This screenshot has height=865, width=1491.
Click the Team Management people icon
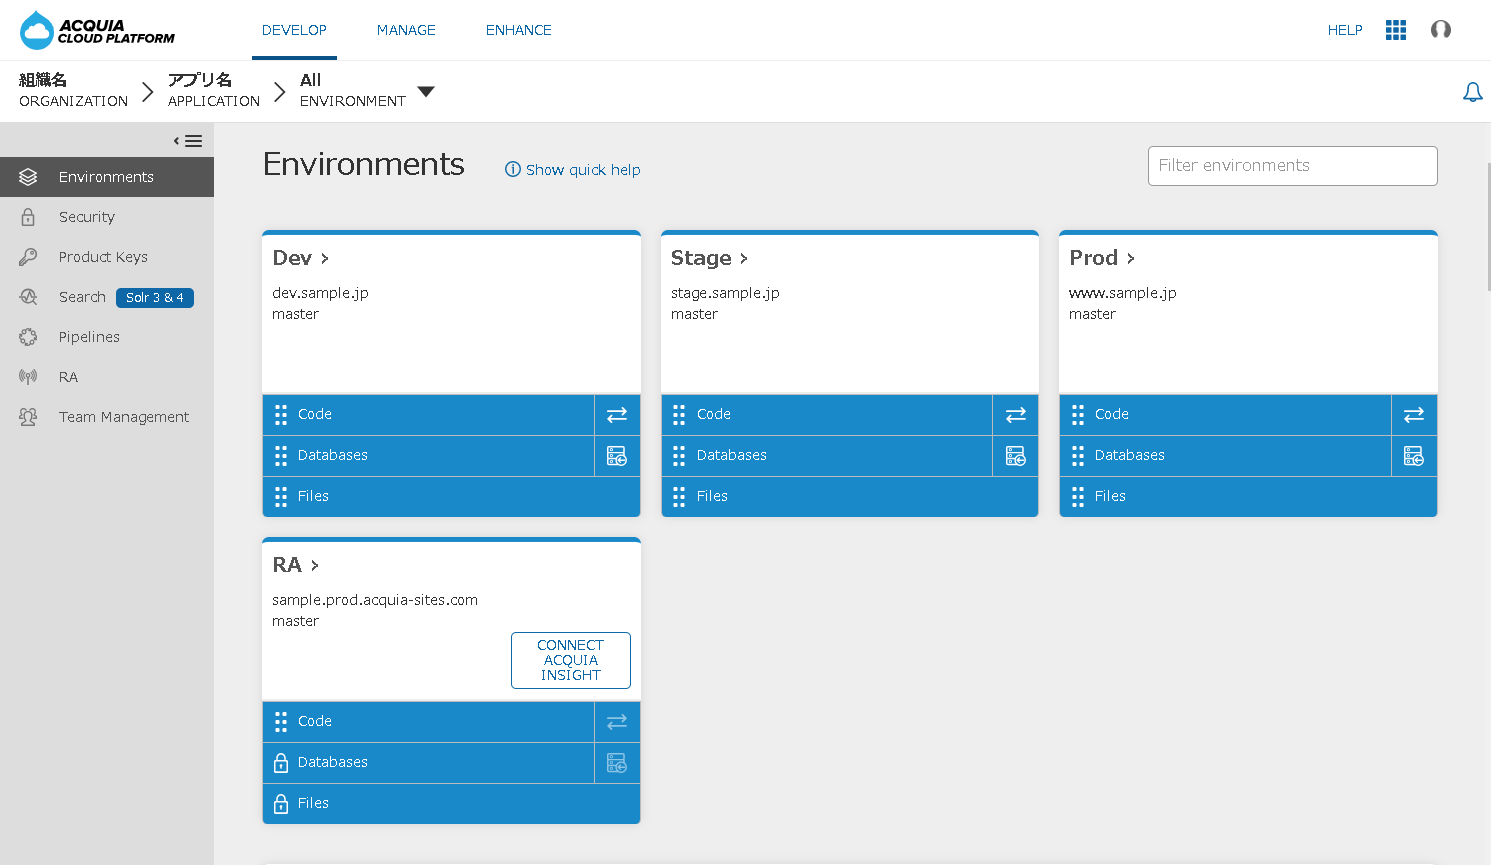(x=28, y=417)
